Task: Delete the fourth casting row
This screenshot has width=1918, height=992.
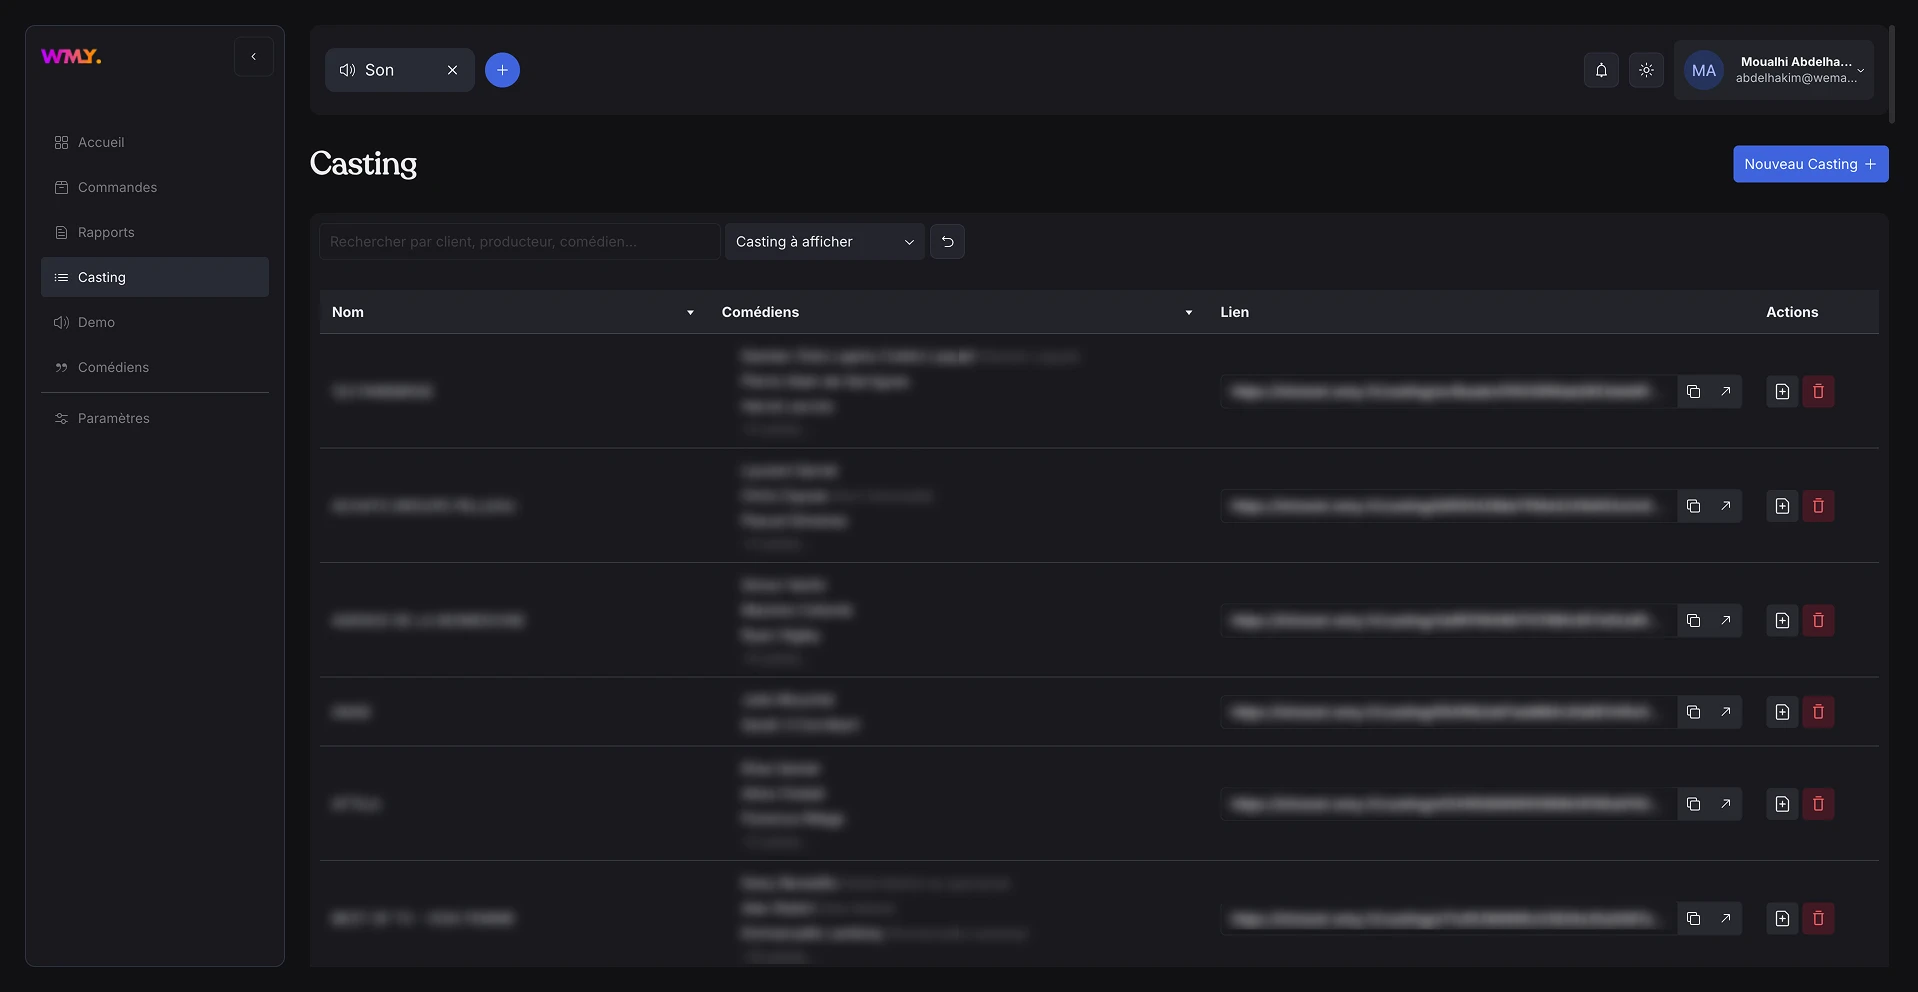Action: (x=1818, y=712)
